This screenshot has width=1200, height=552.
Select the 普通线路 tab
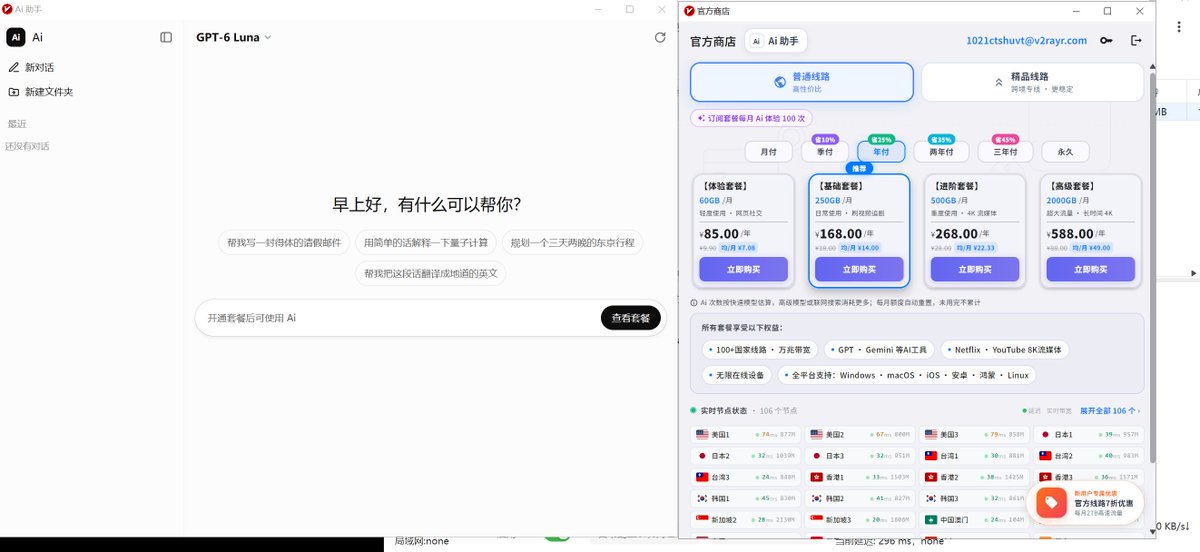tap(802, 82)
